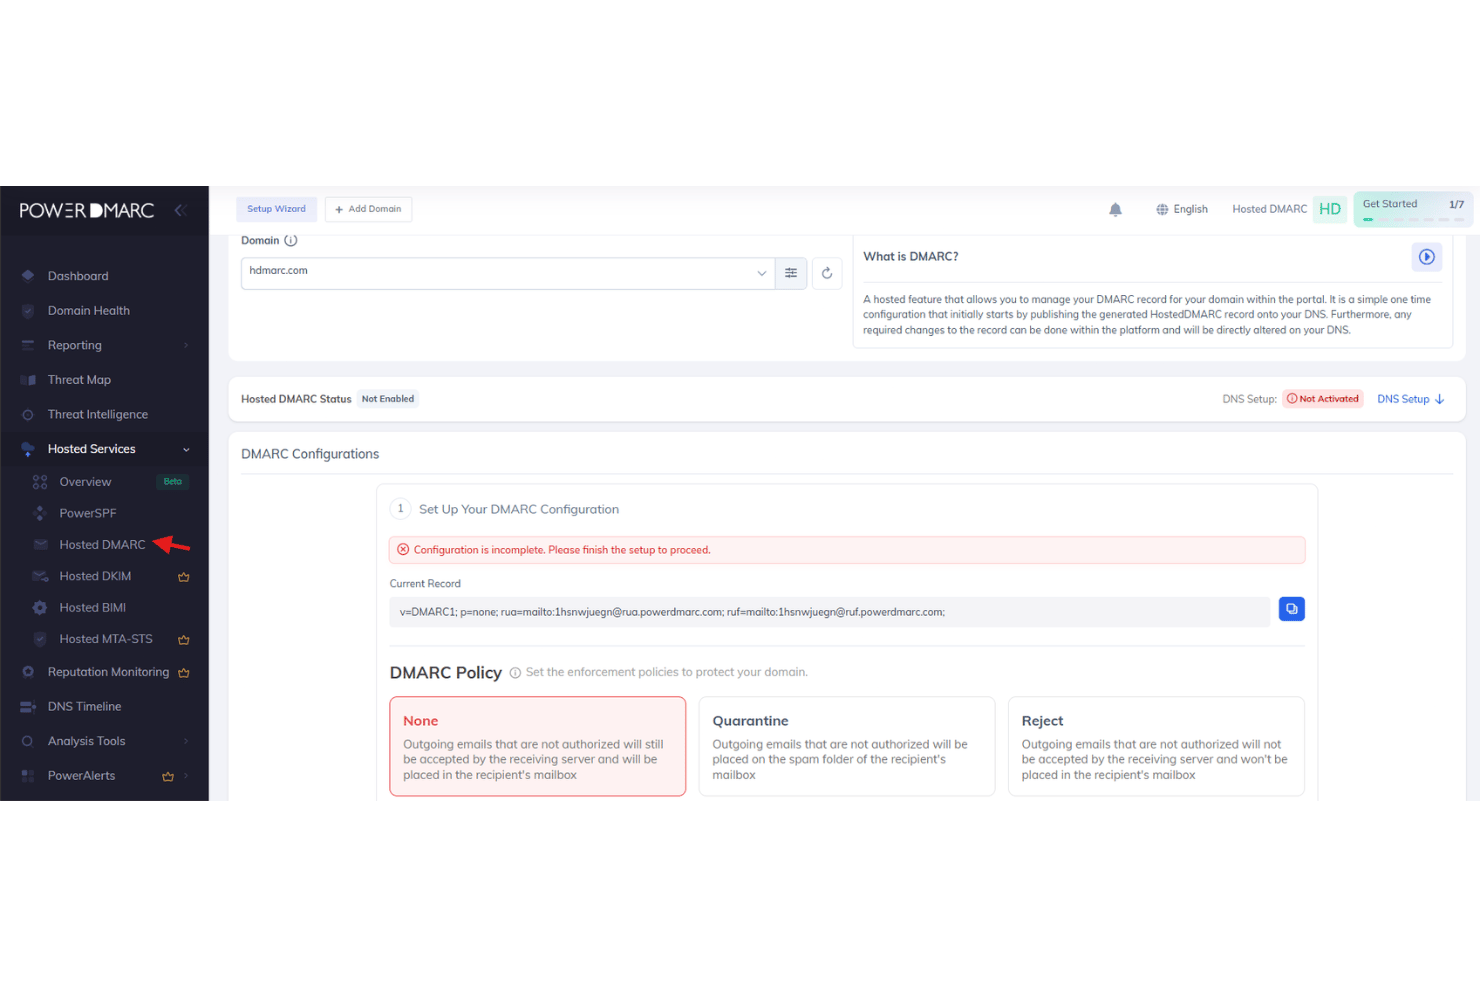Click the Reputation Monitoring icon
Image resolution: width=1480 pixels, height=987 pixels.
(x=28, y=672)
